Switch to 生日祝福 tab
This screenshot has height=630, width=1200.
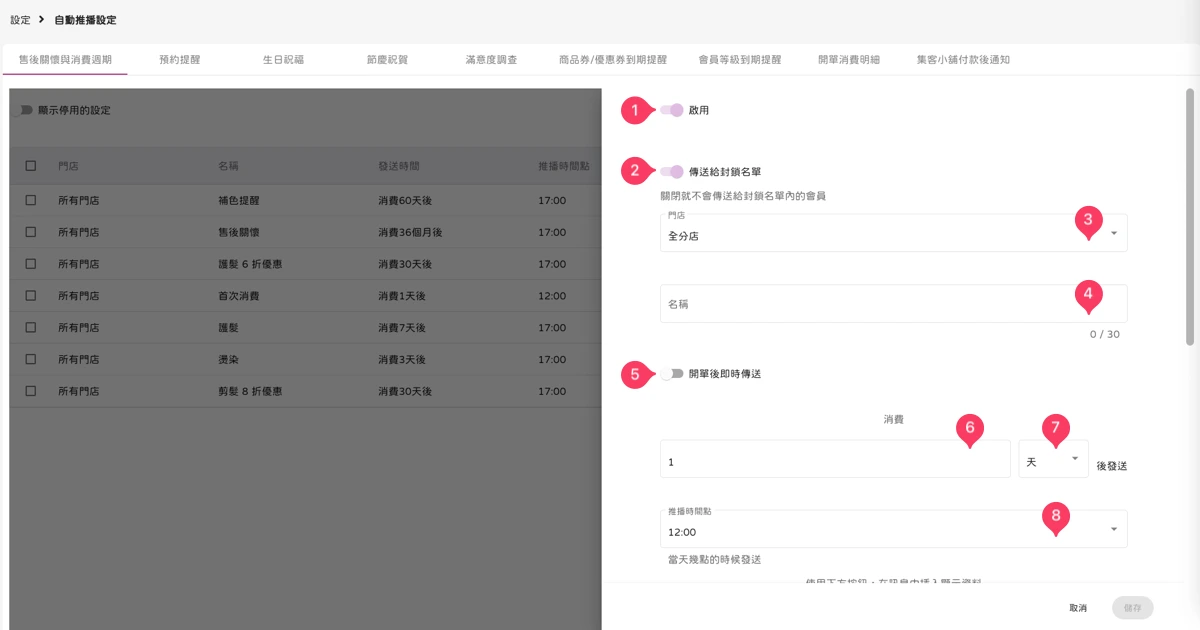point(283,60)
